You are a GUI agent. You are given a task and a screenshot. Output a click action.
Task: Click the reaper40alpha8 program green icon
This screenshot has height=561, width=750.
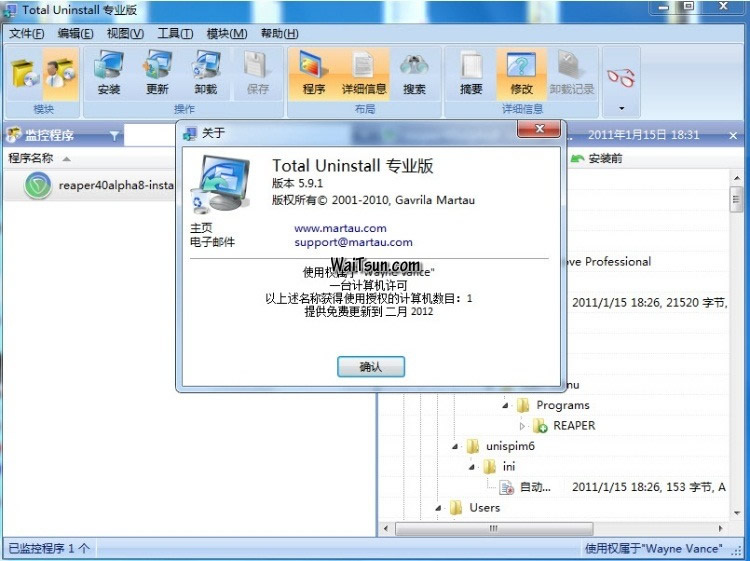(38, 186)
